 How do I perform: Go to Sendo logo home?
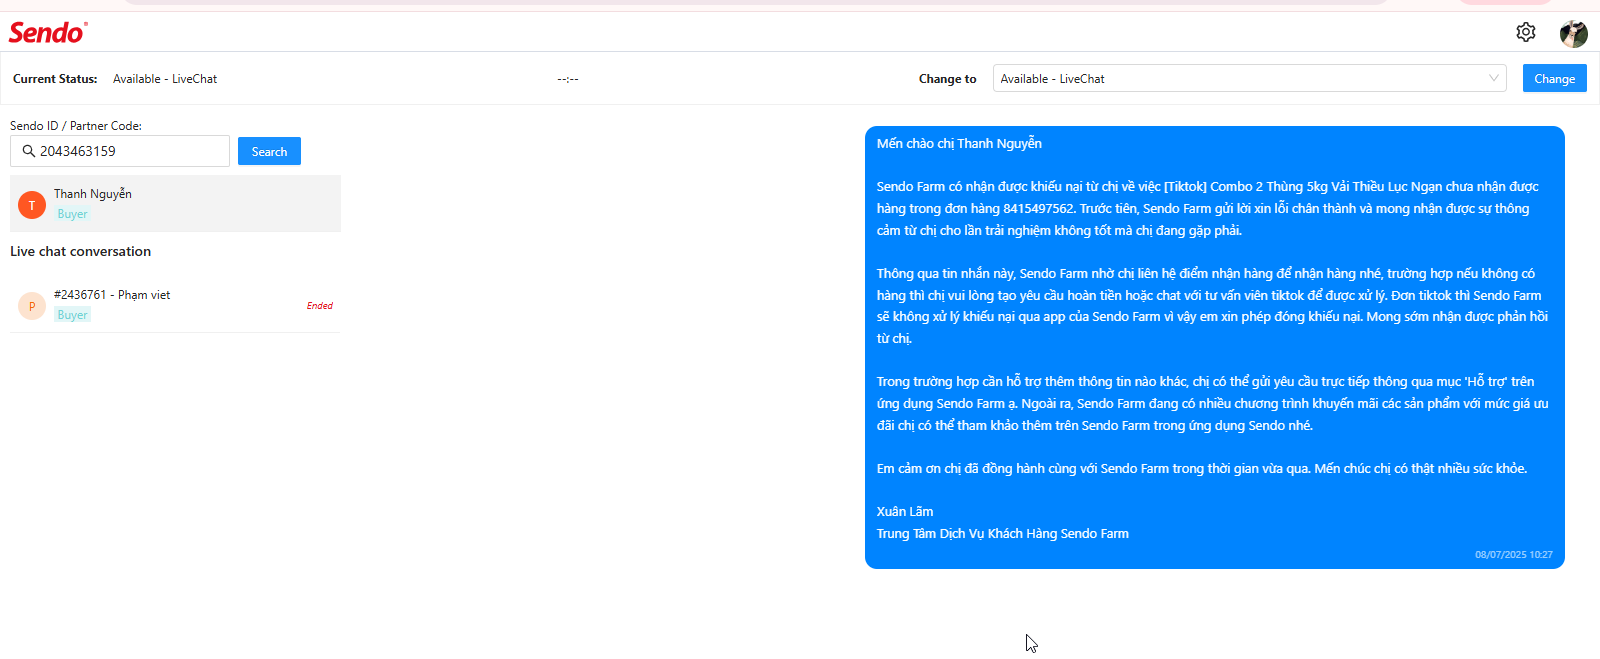(48, 32)
